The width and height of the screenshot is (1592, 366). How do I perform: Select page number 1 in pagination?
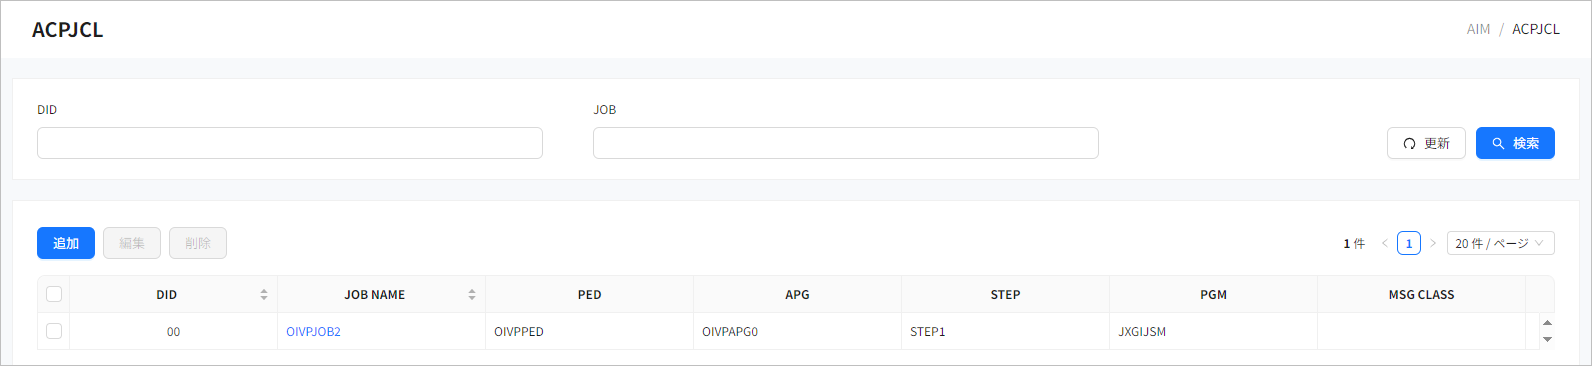[x=1409, y=243]
